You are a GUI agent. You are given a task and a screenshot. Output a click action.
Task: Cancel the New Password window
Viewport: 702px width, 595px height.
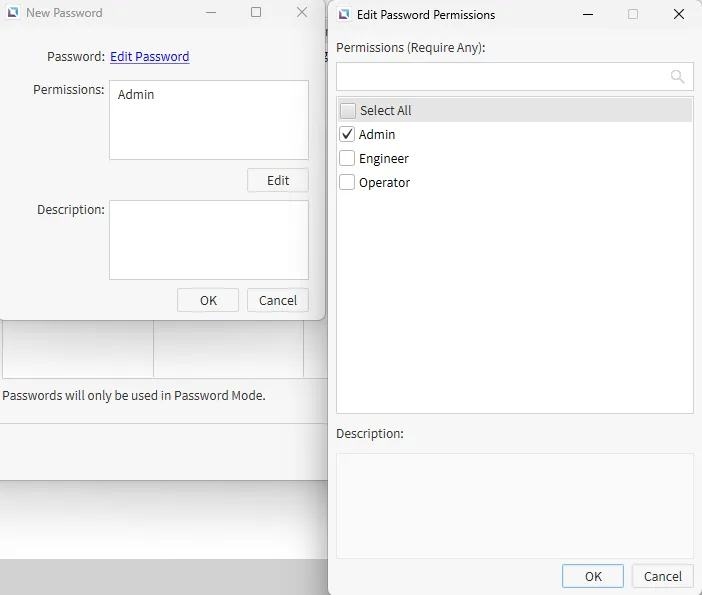pos(278,300)
